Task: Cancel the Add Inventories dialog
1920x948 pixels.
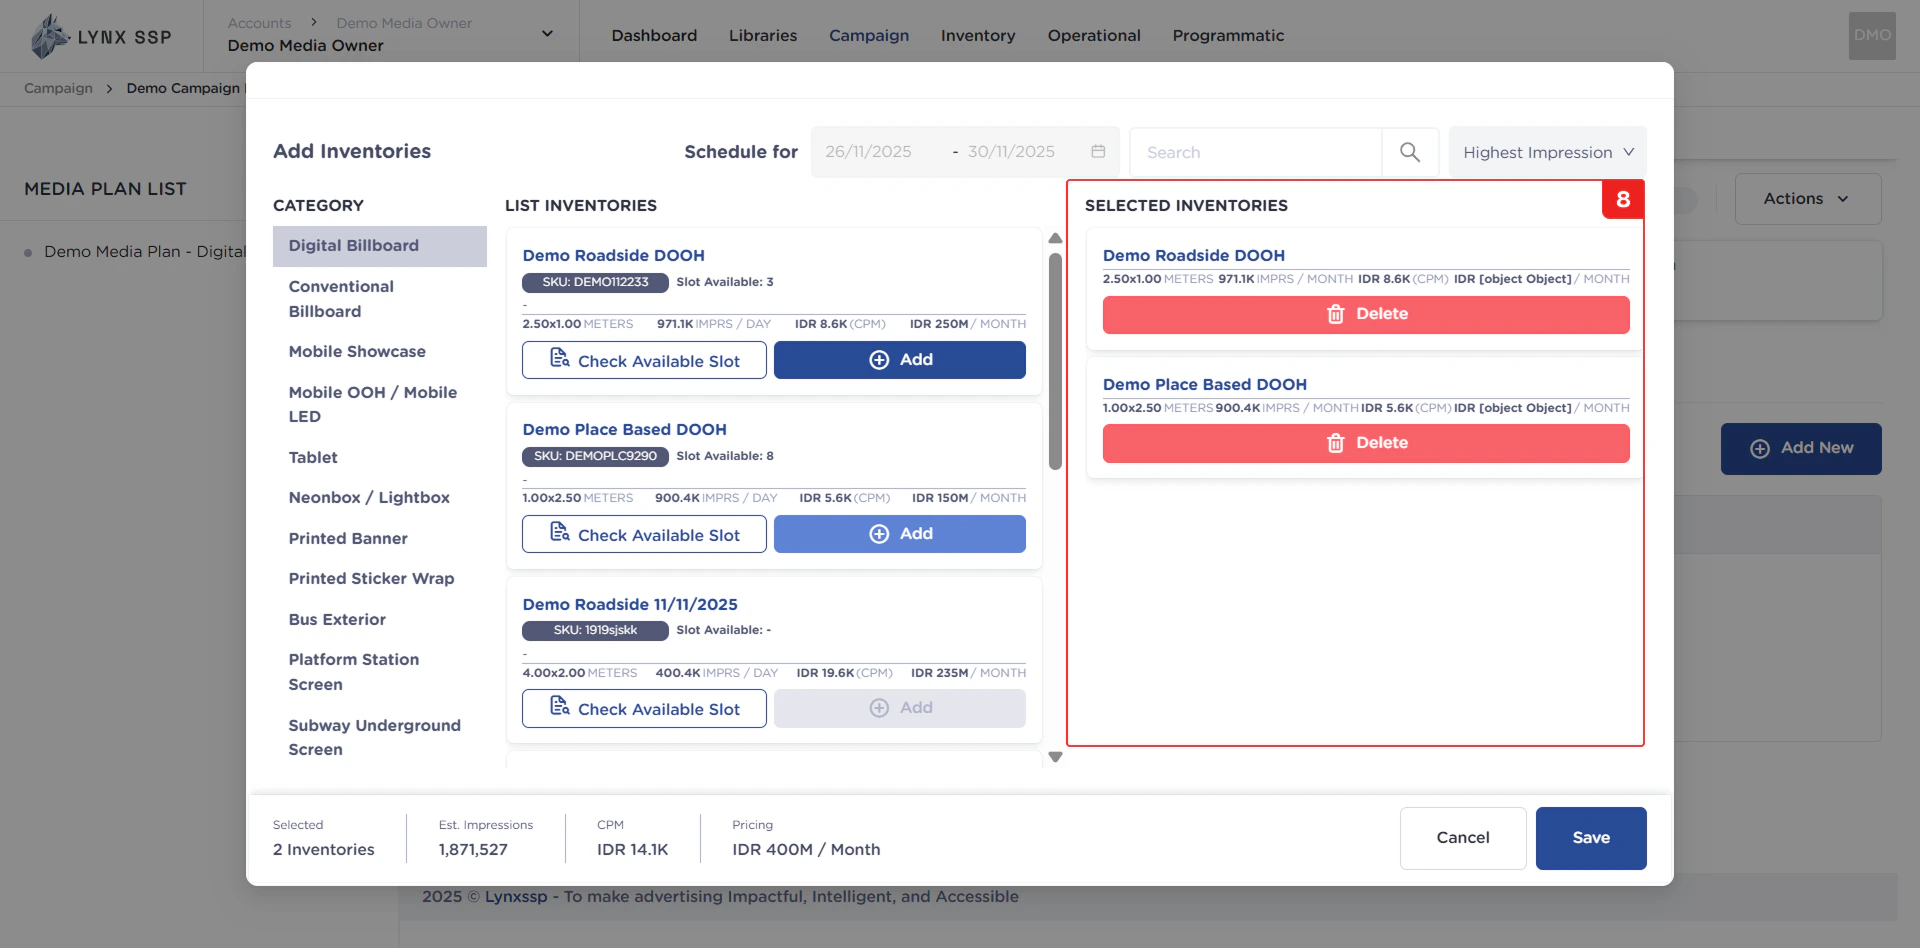Action: (1463, 838)
